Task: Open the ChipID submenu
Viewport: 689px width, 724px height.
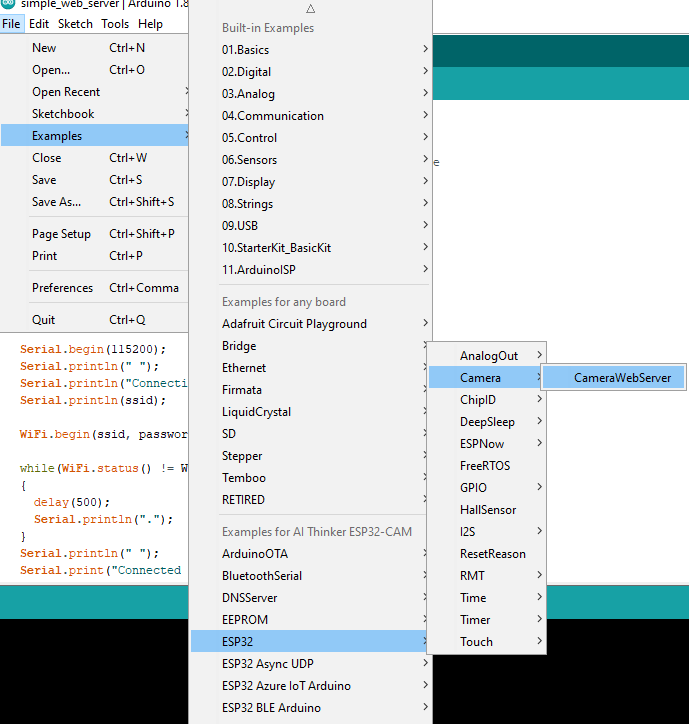Action: pos(487,399)
